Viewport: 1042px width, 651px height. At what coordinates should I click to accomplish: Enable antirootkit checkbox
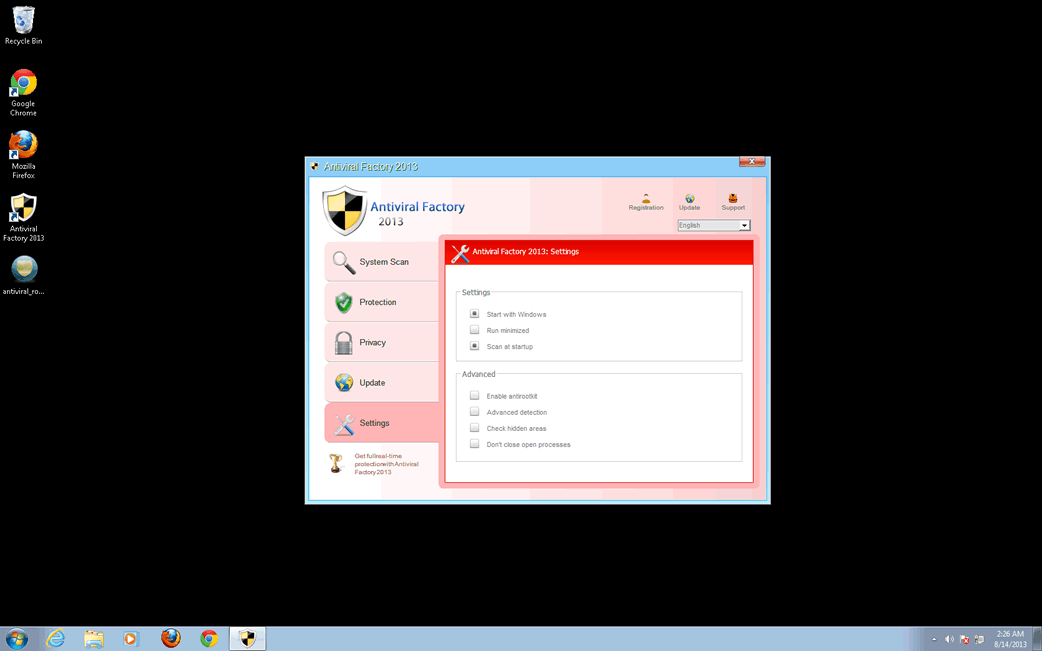point(475,396)
